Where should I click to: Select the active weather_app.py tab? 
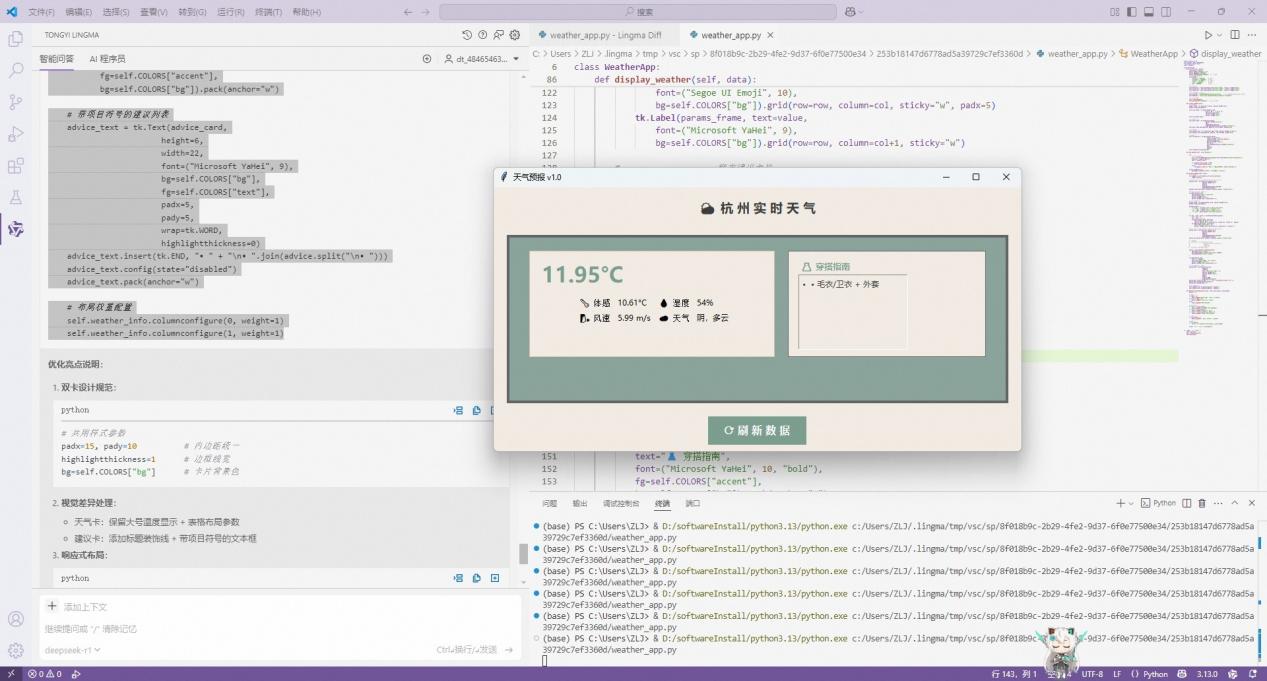731,35
